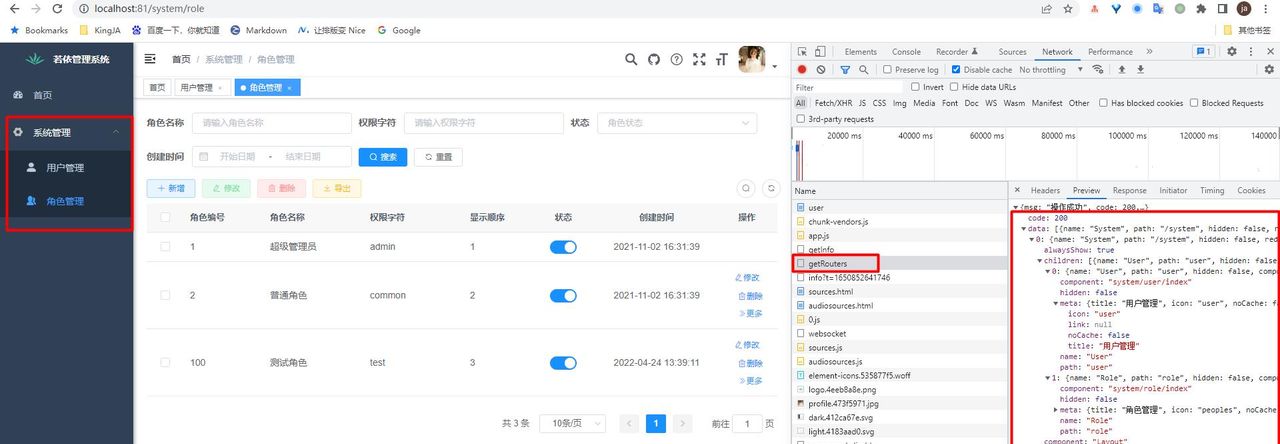Switch to the Console DevTools tab
Image resolution: width=1280 pixels, height=444 pixels.
[906, 52]
